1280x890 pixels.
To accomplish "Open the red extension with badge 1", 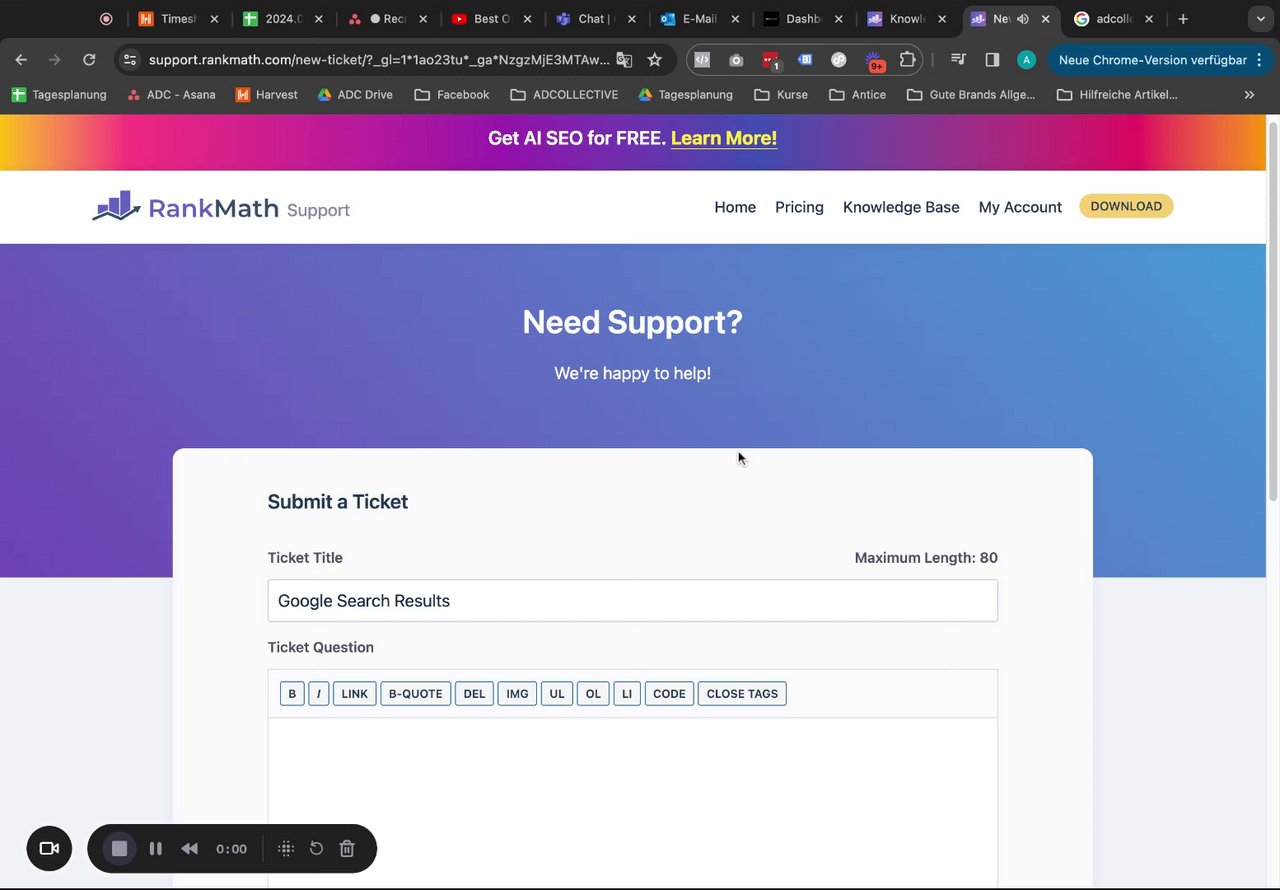I will (x=770, y=60).
